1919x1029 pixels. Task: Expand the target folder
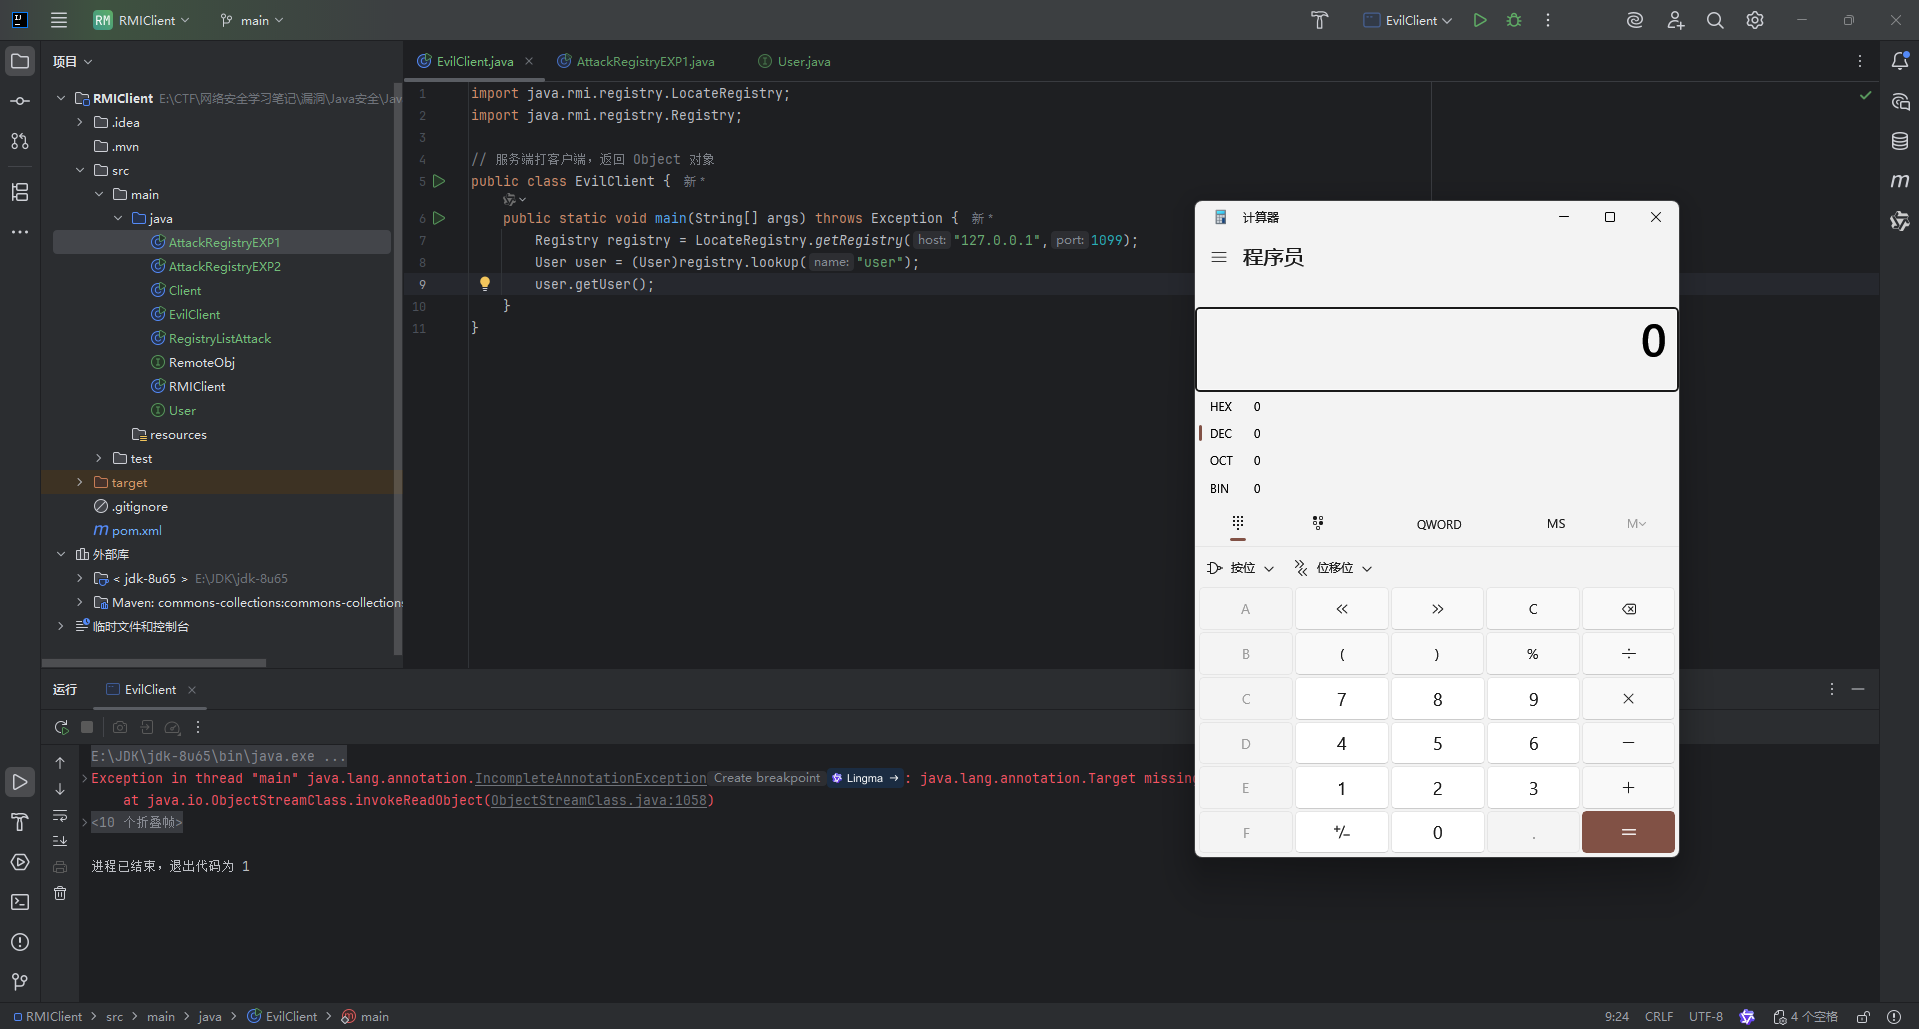80,483
